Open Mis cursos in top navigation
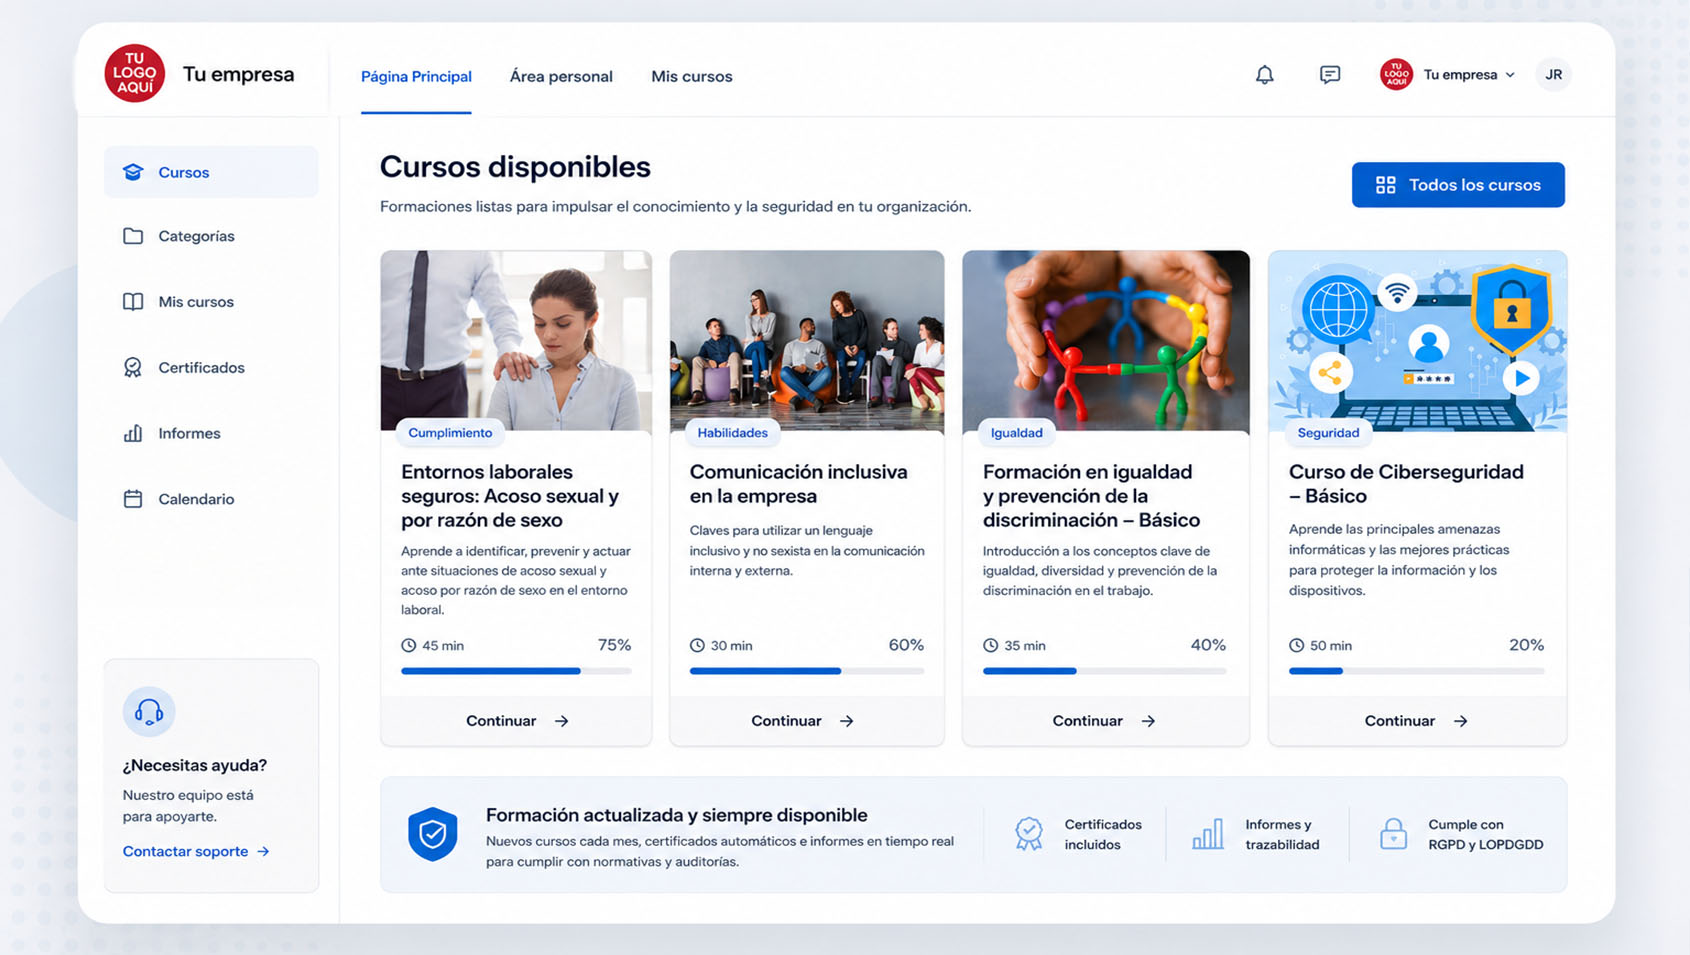The image size is (1690, 955). click(x=692, y=77)
